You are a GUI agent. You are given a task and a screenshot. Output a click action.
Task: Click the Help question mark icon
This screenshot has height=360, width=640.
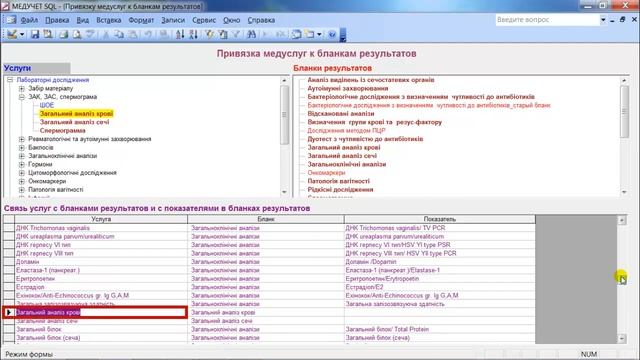pyautogui.click(x=332, y=34)
